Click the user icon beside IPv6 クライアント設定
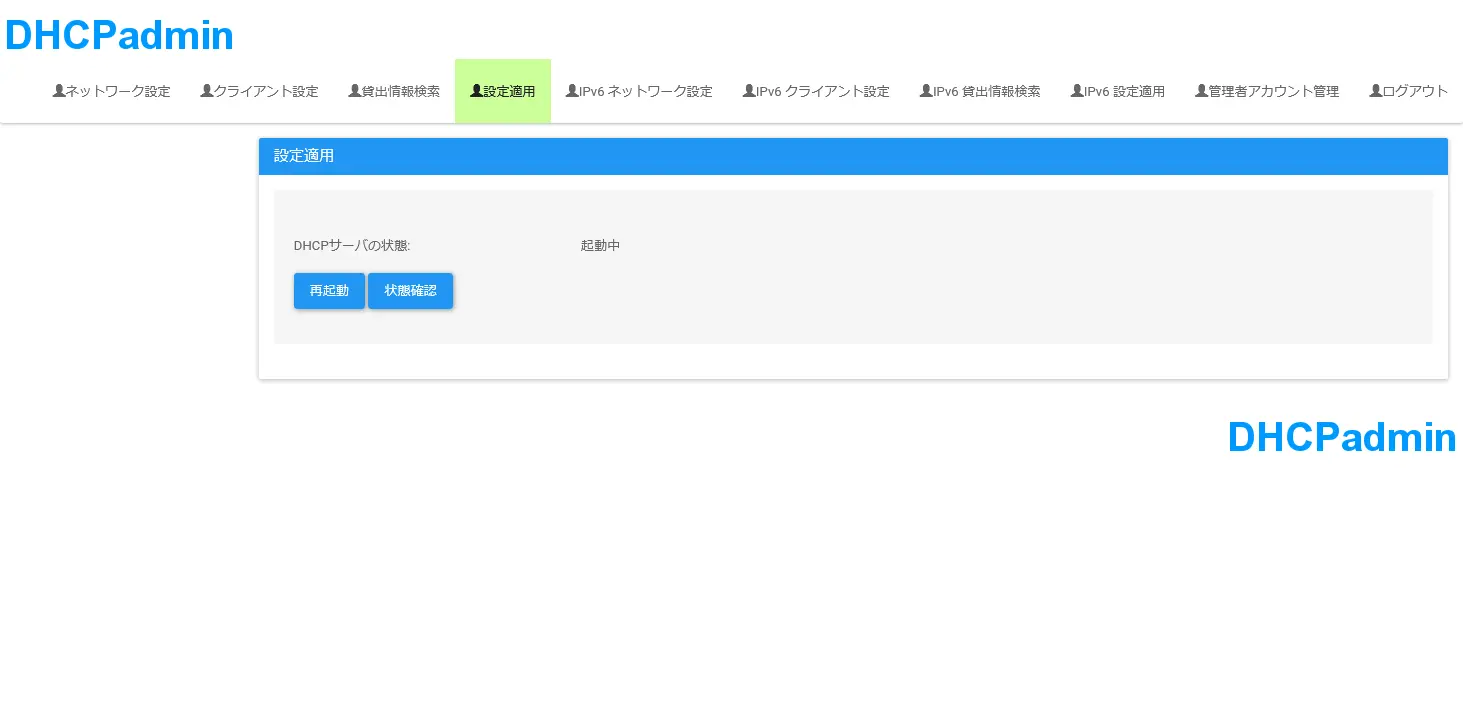The width and height of the screenshot is (1463, 721). 749,91
